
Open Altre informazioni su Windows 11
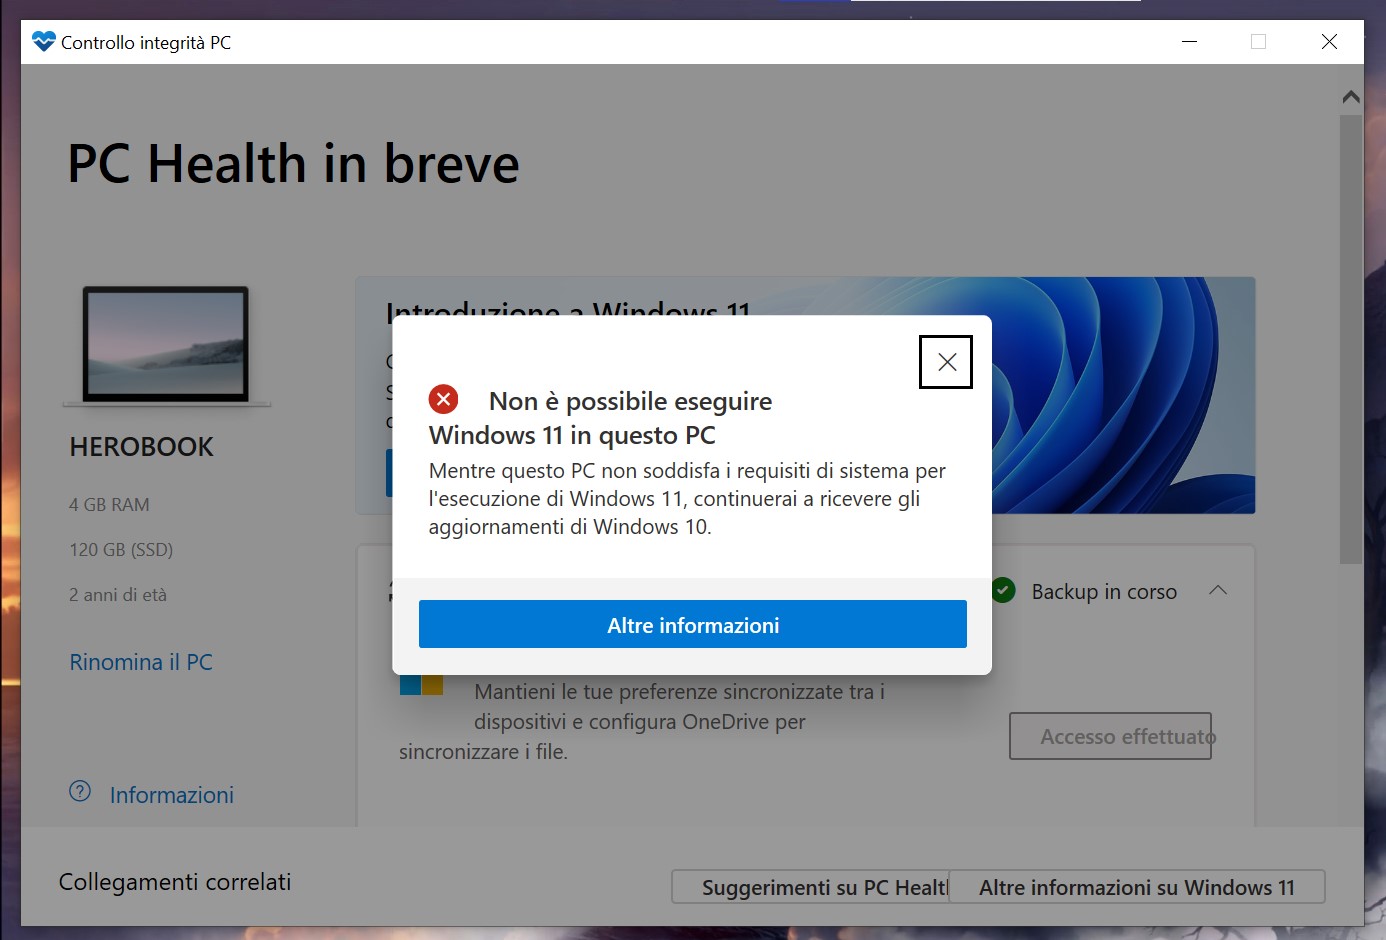tap(1137, 887)
